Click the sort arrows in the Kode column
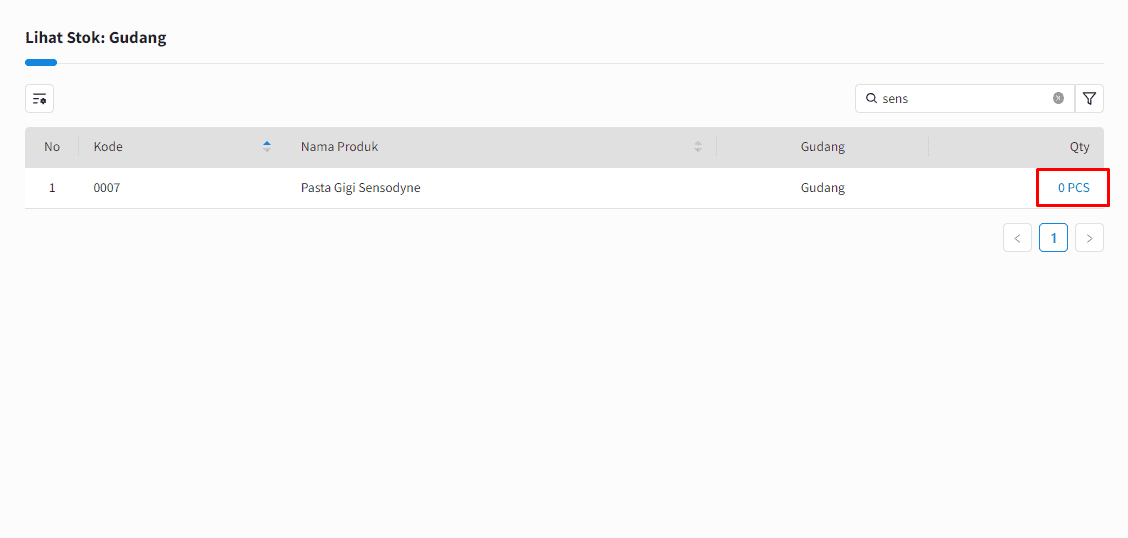1128x538 pixels. pos(267,147)
